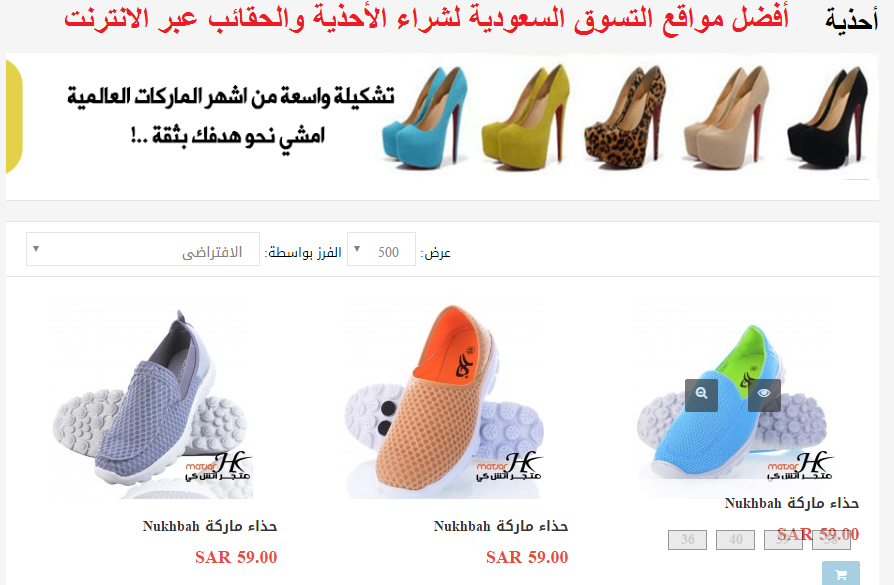The height and width of the screenshot is (585, 894).
Task: Open the display count dropdown showing 500
Action: click(x=381, y=249)
